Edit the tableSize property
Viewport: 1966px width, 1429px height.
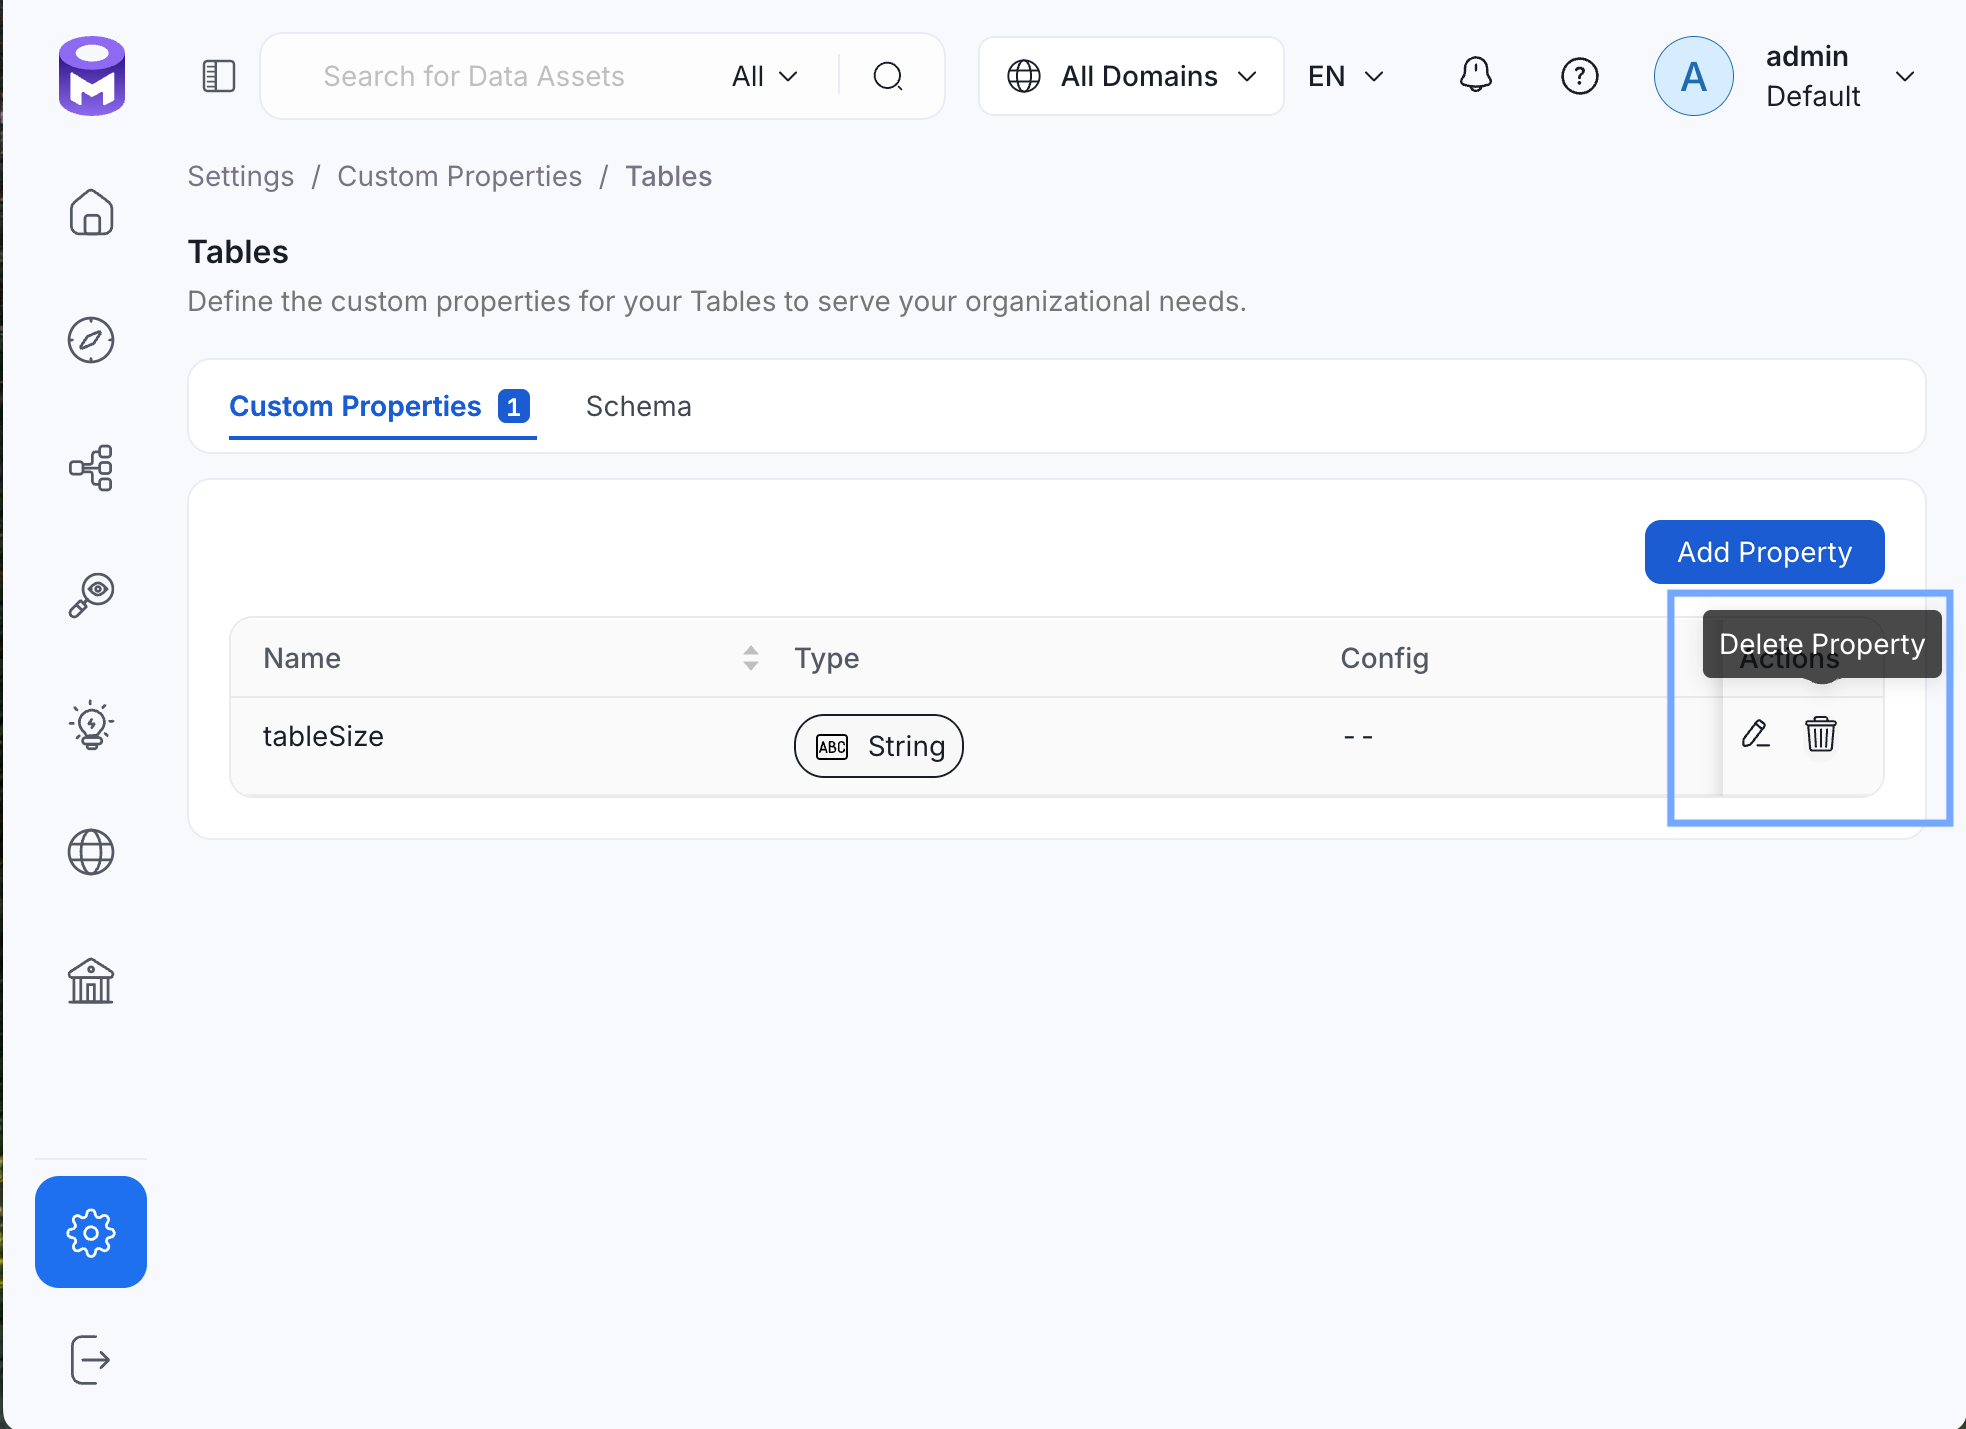pyautogui.click(x=1755, y=735)
